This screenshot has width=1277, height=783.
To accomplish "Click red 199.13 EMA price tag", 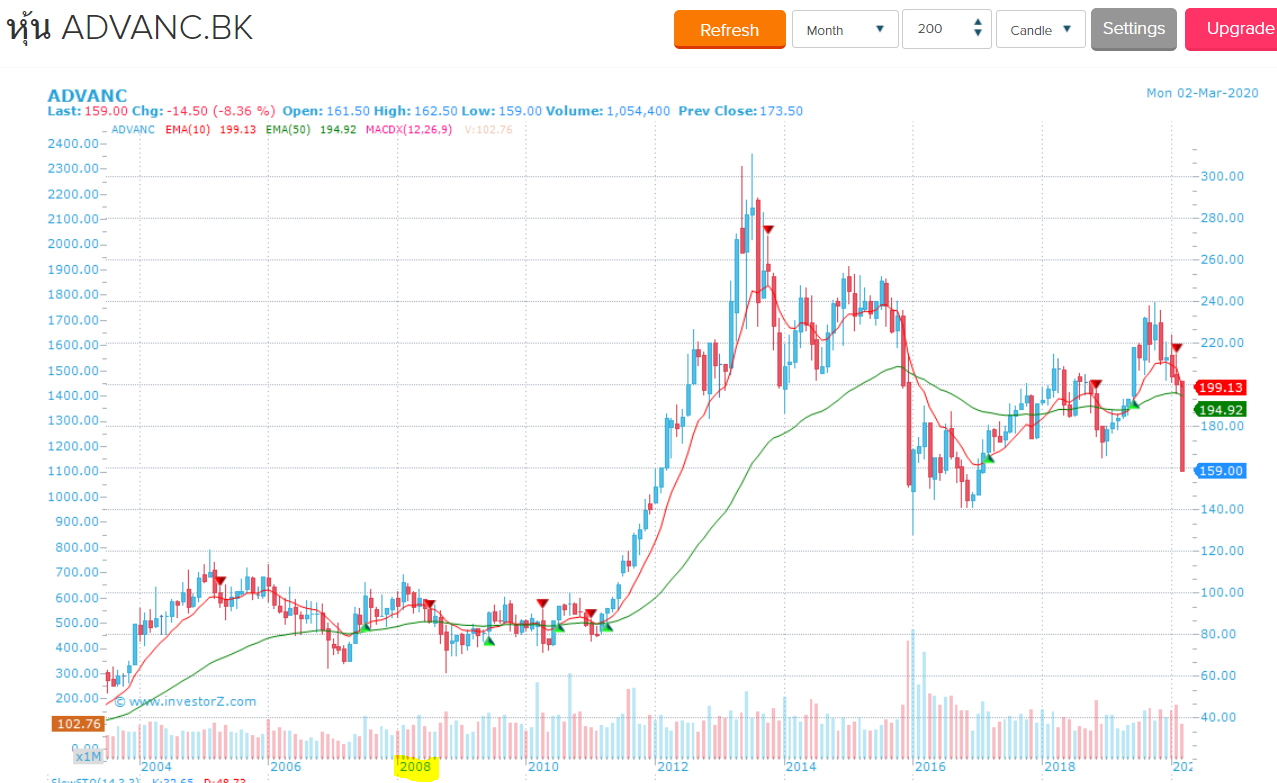I will point(1221,388).
